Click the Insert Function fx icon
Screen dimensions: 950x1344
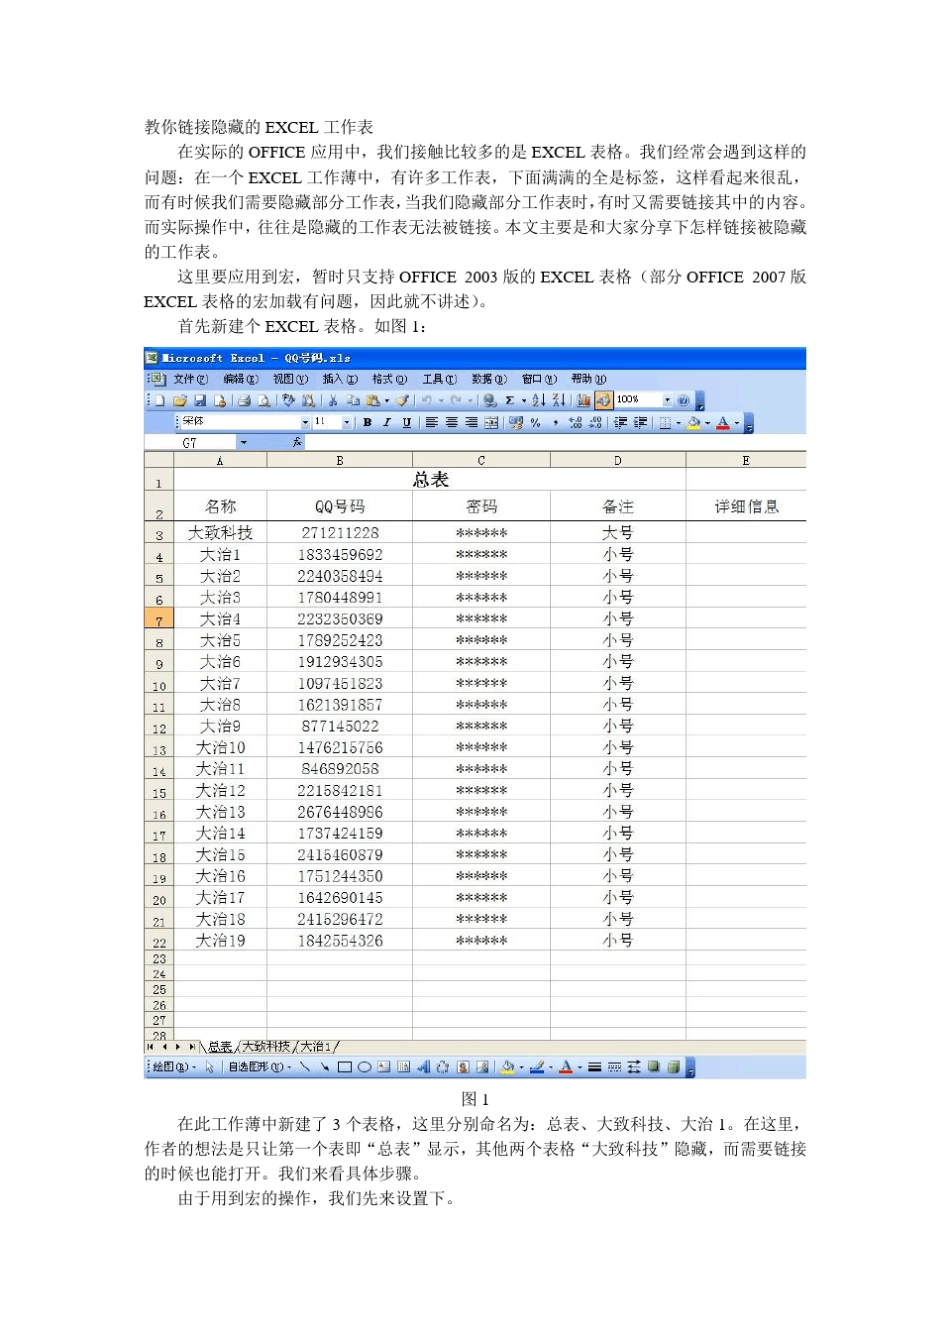pos(297,442)
